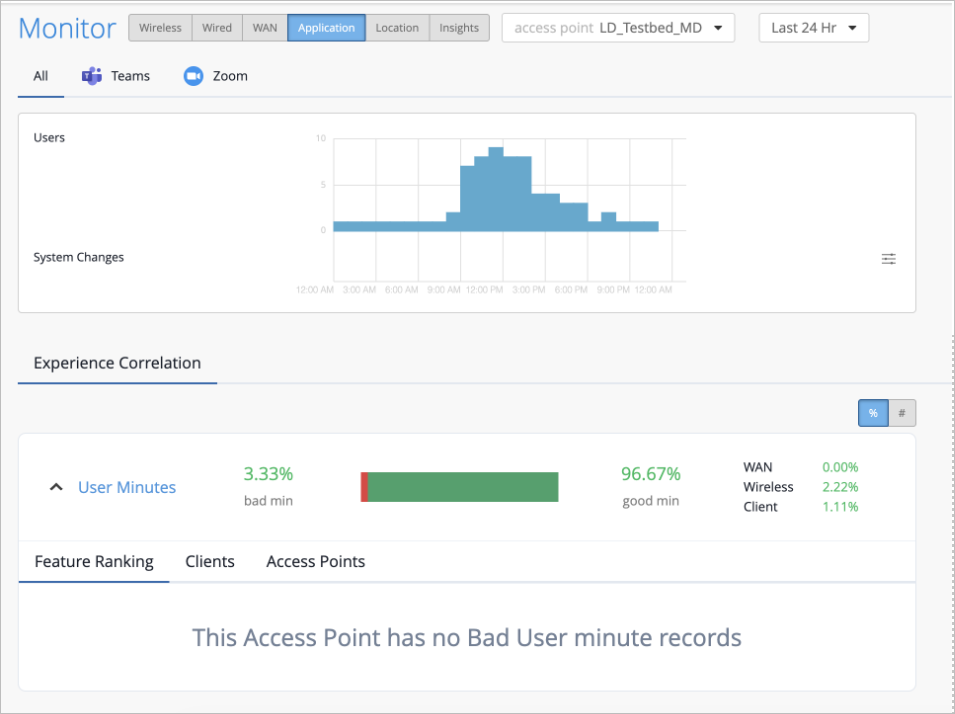Click the Wireless 2.22% value
Viewport: 955px width, 714px height.
tap(840, 487)
